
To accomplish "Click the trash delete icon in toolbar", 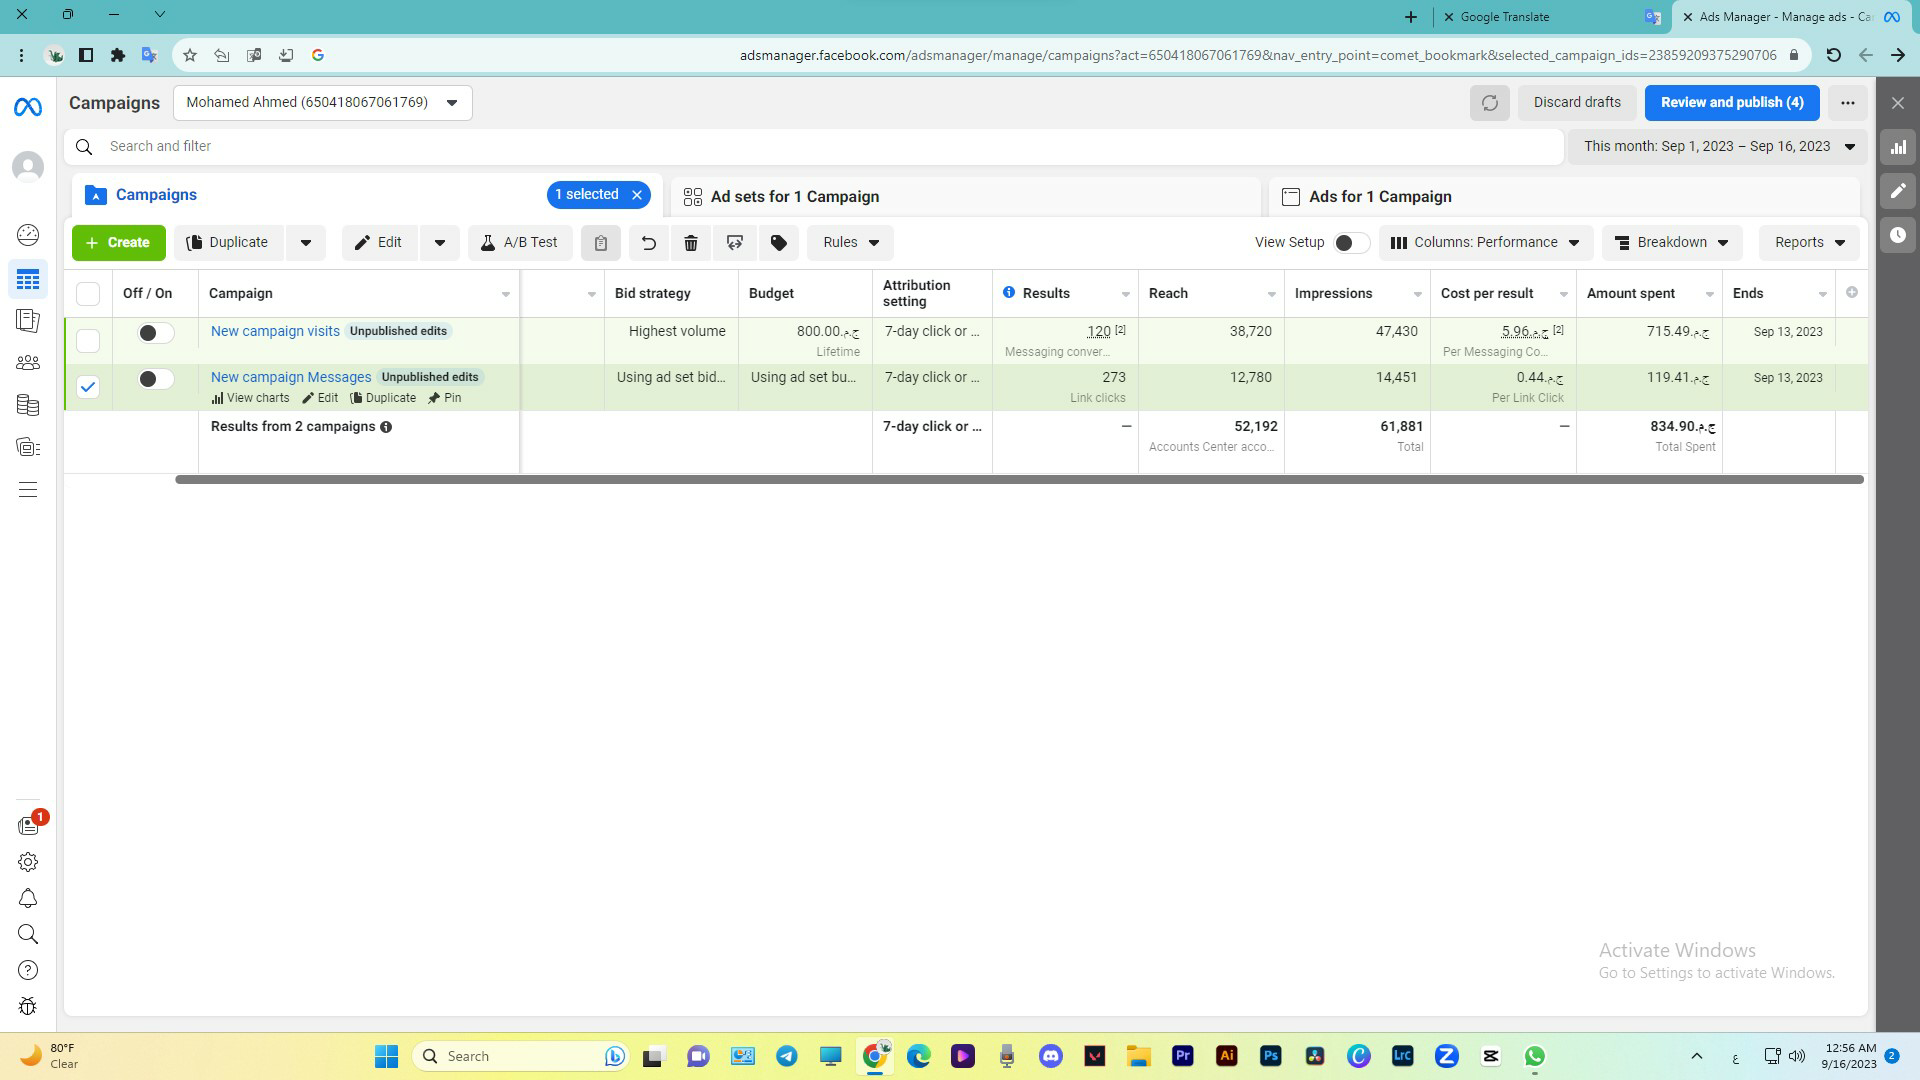I will coord(691,243).
